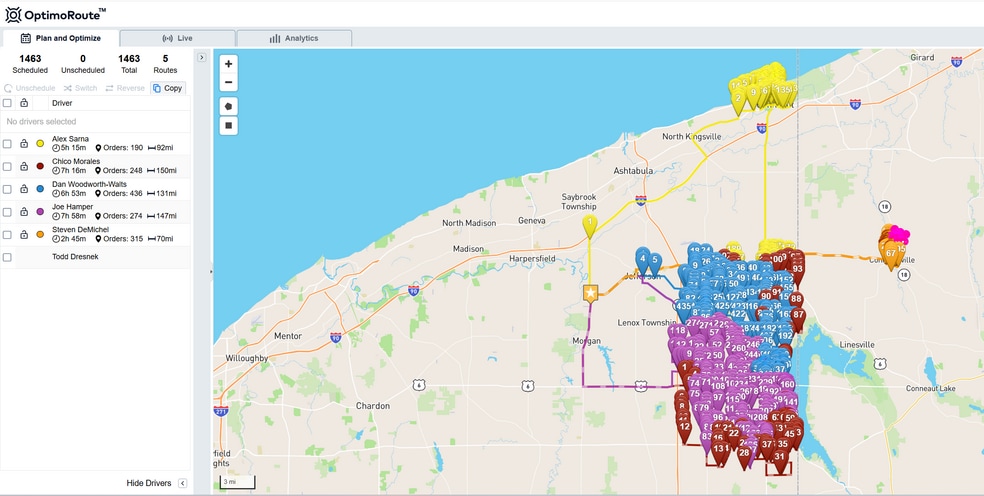
Task: Select all drivers with header checkbox
Action: coord(8,103)
